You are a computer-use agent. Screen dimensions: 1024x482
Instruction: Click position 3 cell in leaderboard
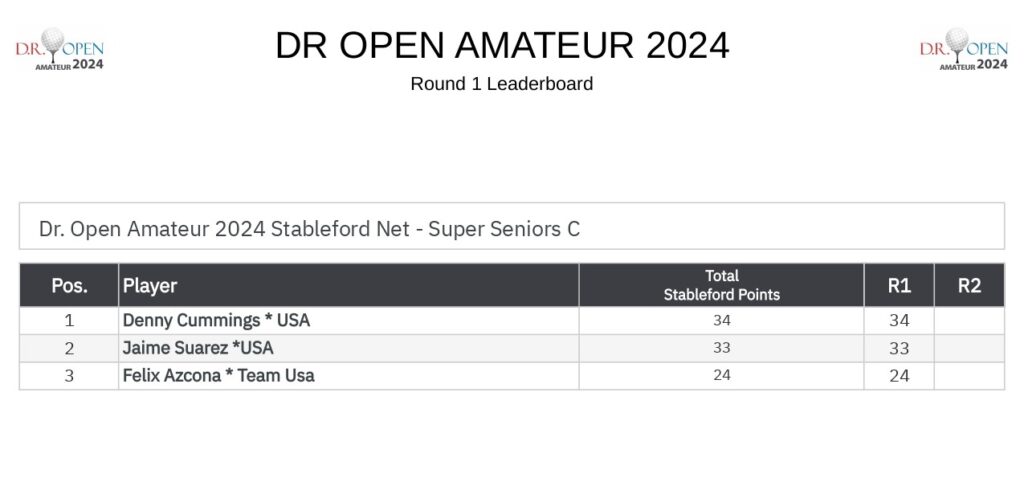(x=69, y=376)
